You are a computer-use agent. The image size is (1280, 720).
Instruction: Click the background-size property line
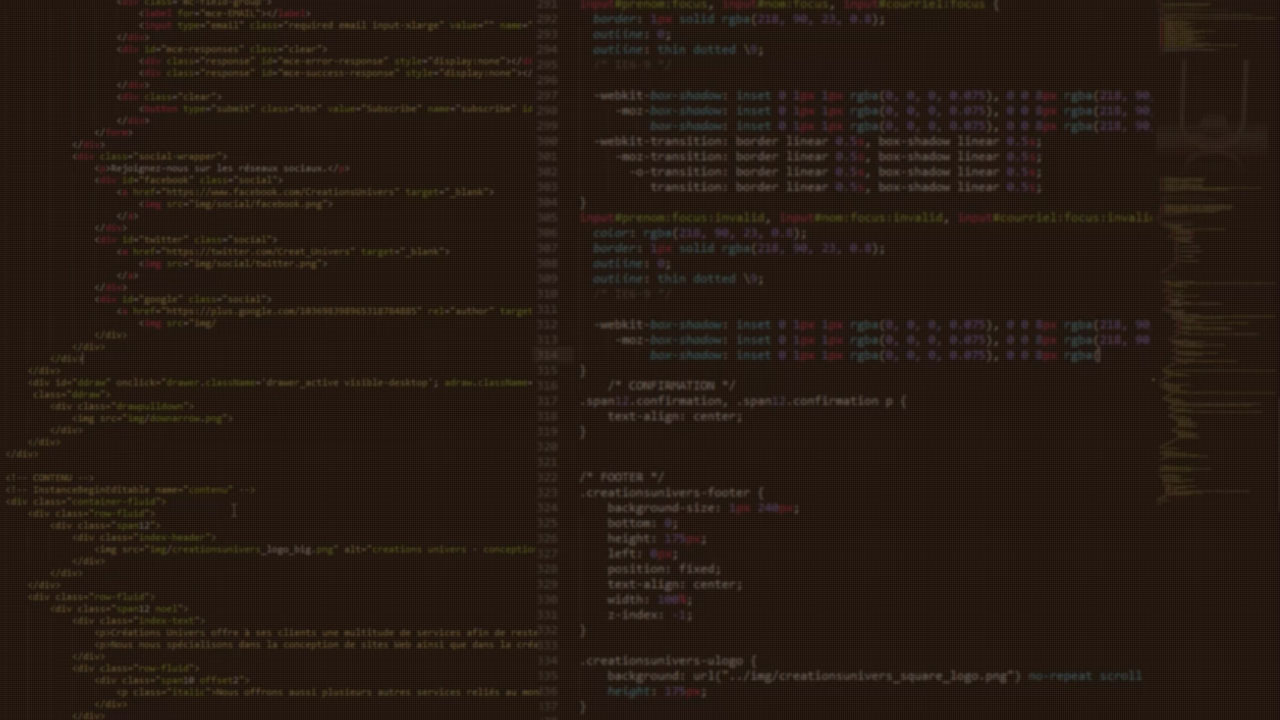701,508
